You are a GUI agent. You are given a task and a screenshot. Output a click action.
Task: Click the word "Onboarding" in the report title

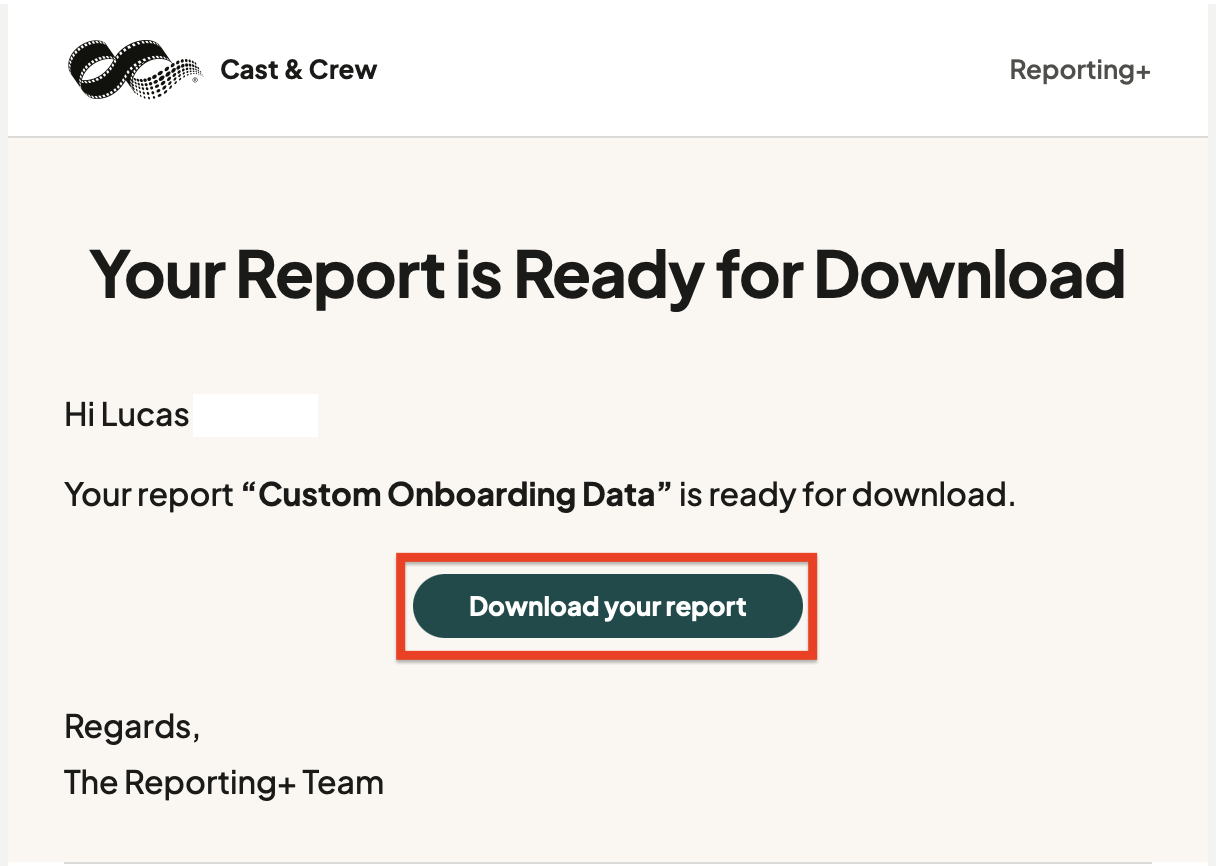pyautogui.click(x=483, y=494)
